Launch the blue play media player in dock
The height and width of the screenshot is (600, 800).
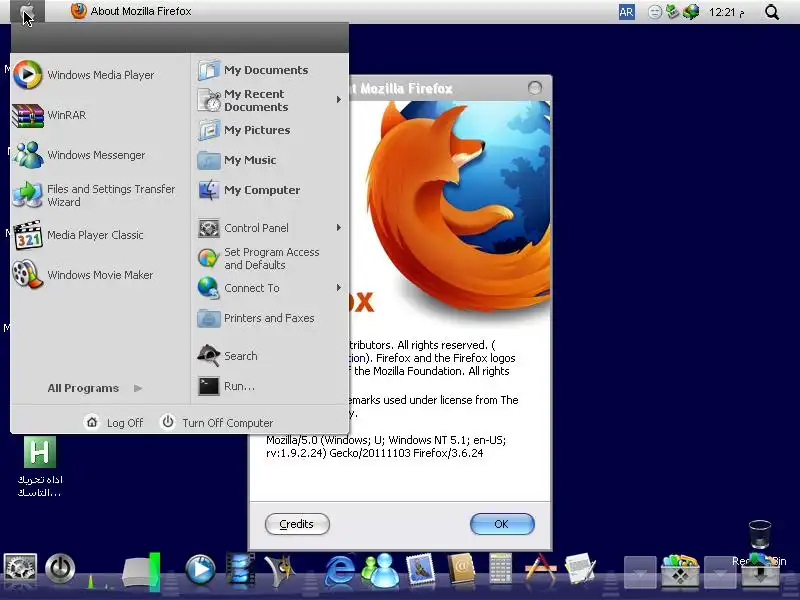200,569
